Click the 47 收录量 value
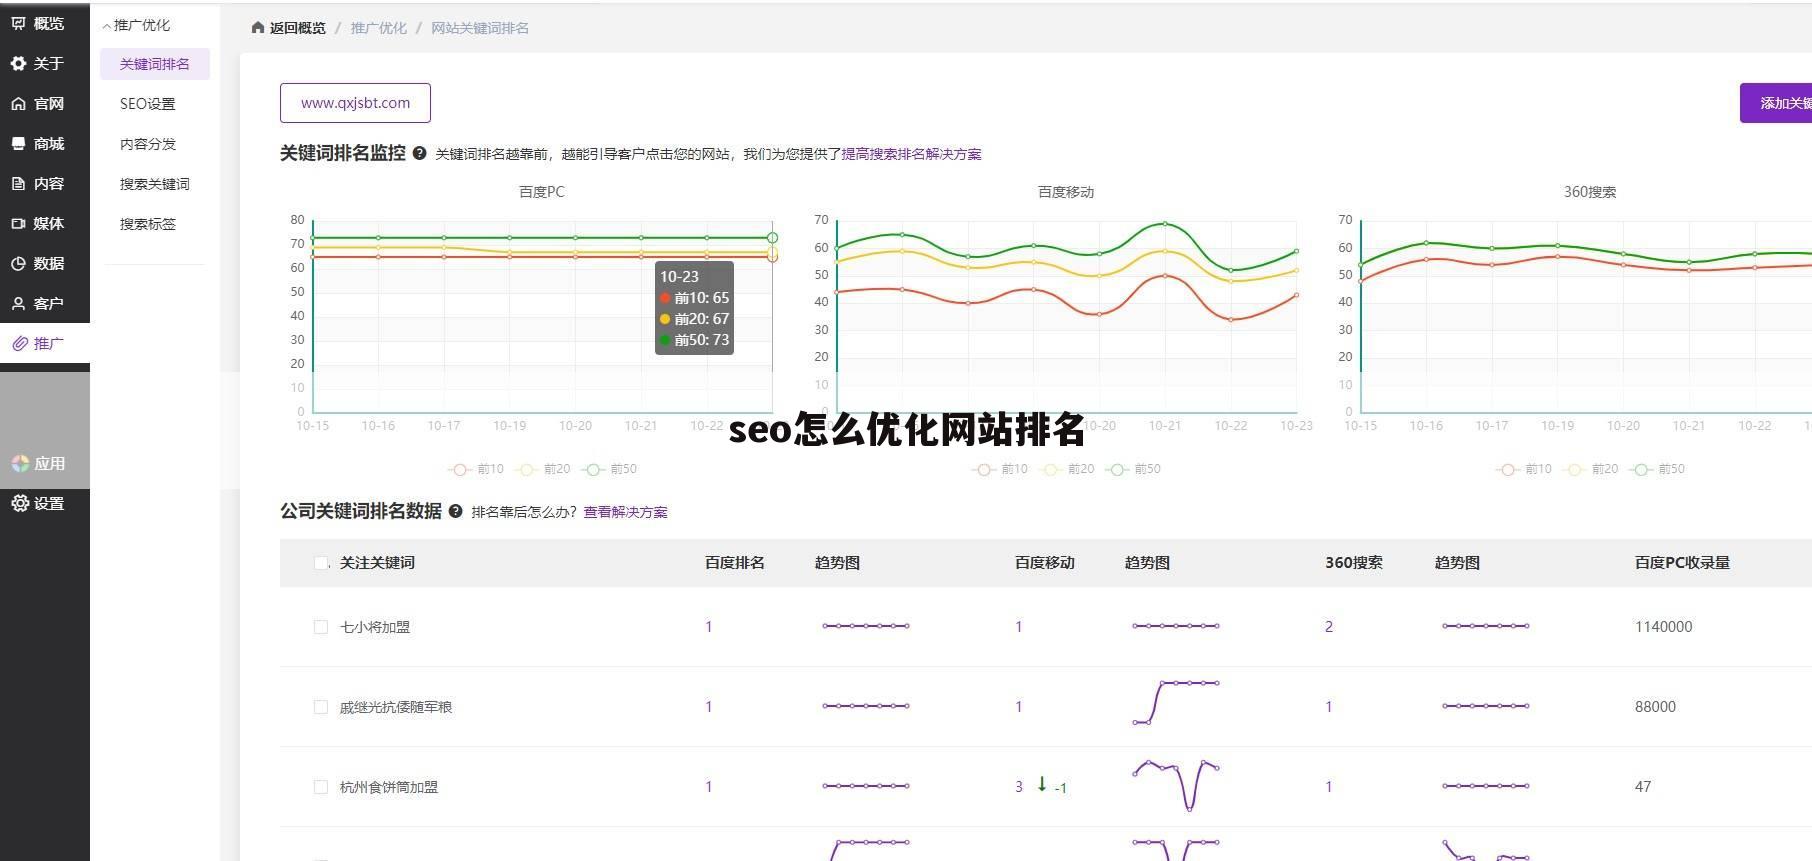This screenshot has width=1812, height=861. (1643, 787)
